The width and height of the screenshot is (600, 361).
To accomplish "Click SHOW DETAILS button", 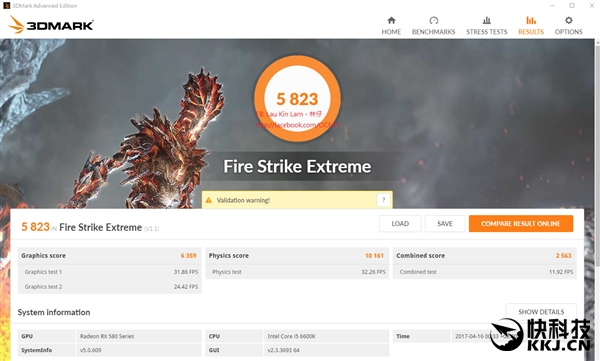I will click(x=541, y=312).
